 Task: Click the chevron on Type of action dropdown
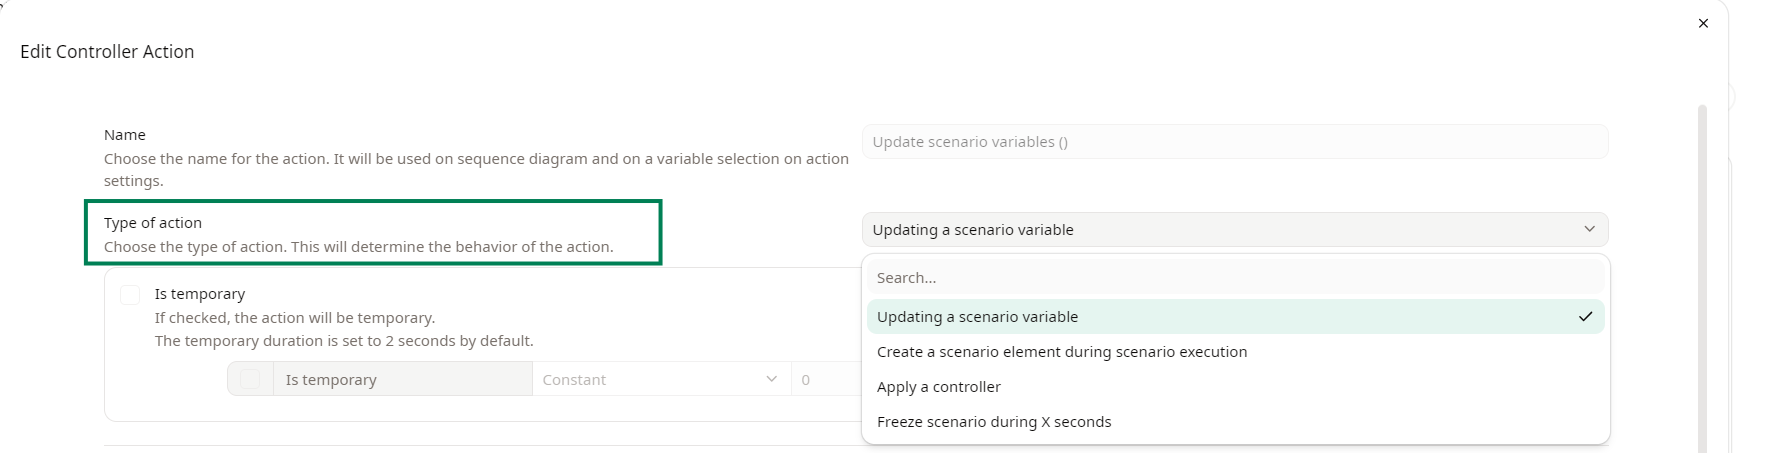[x=1589, y=230]
